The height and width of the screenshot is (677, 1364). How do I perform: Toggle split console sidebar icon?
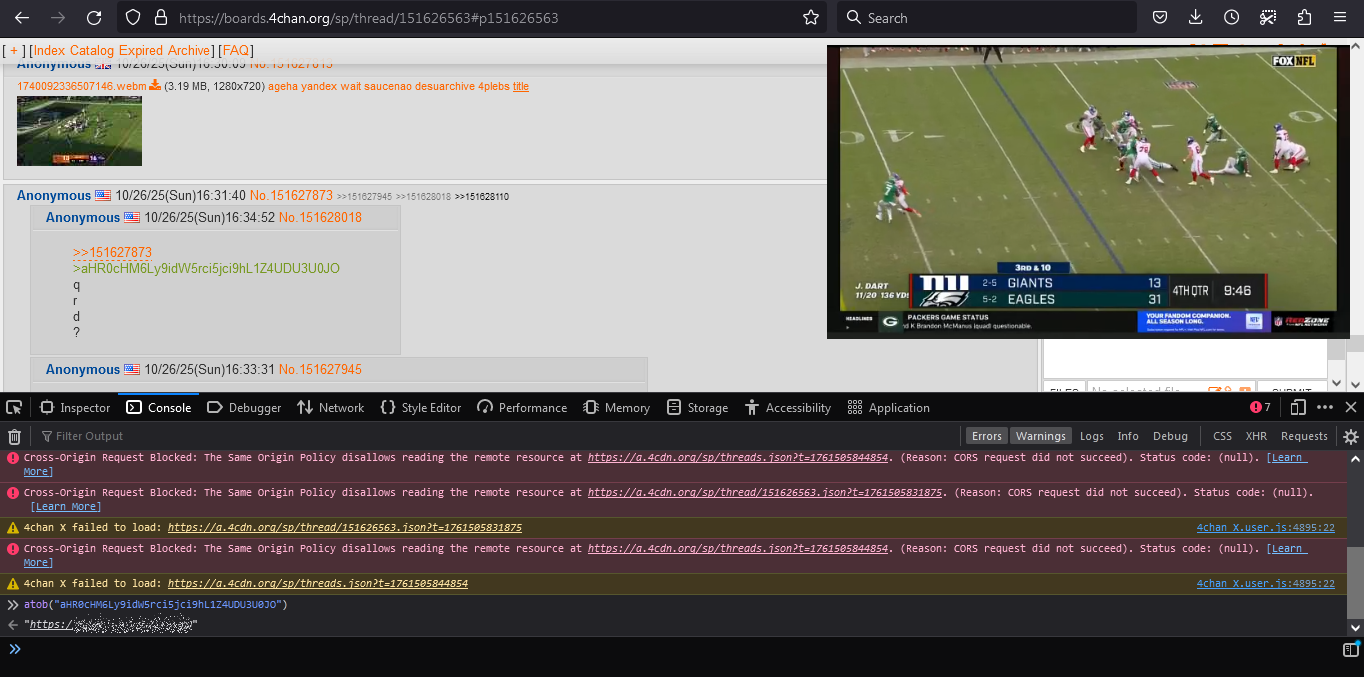[1350, 650]
